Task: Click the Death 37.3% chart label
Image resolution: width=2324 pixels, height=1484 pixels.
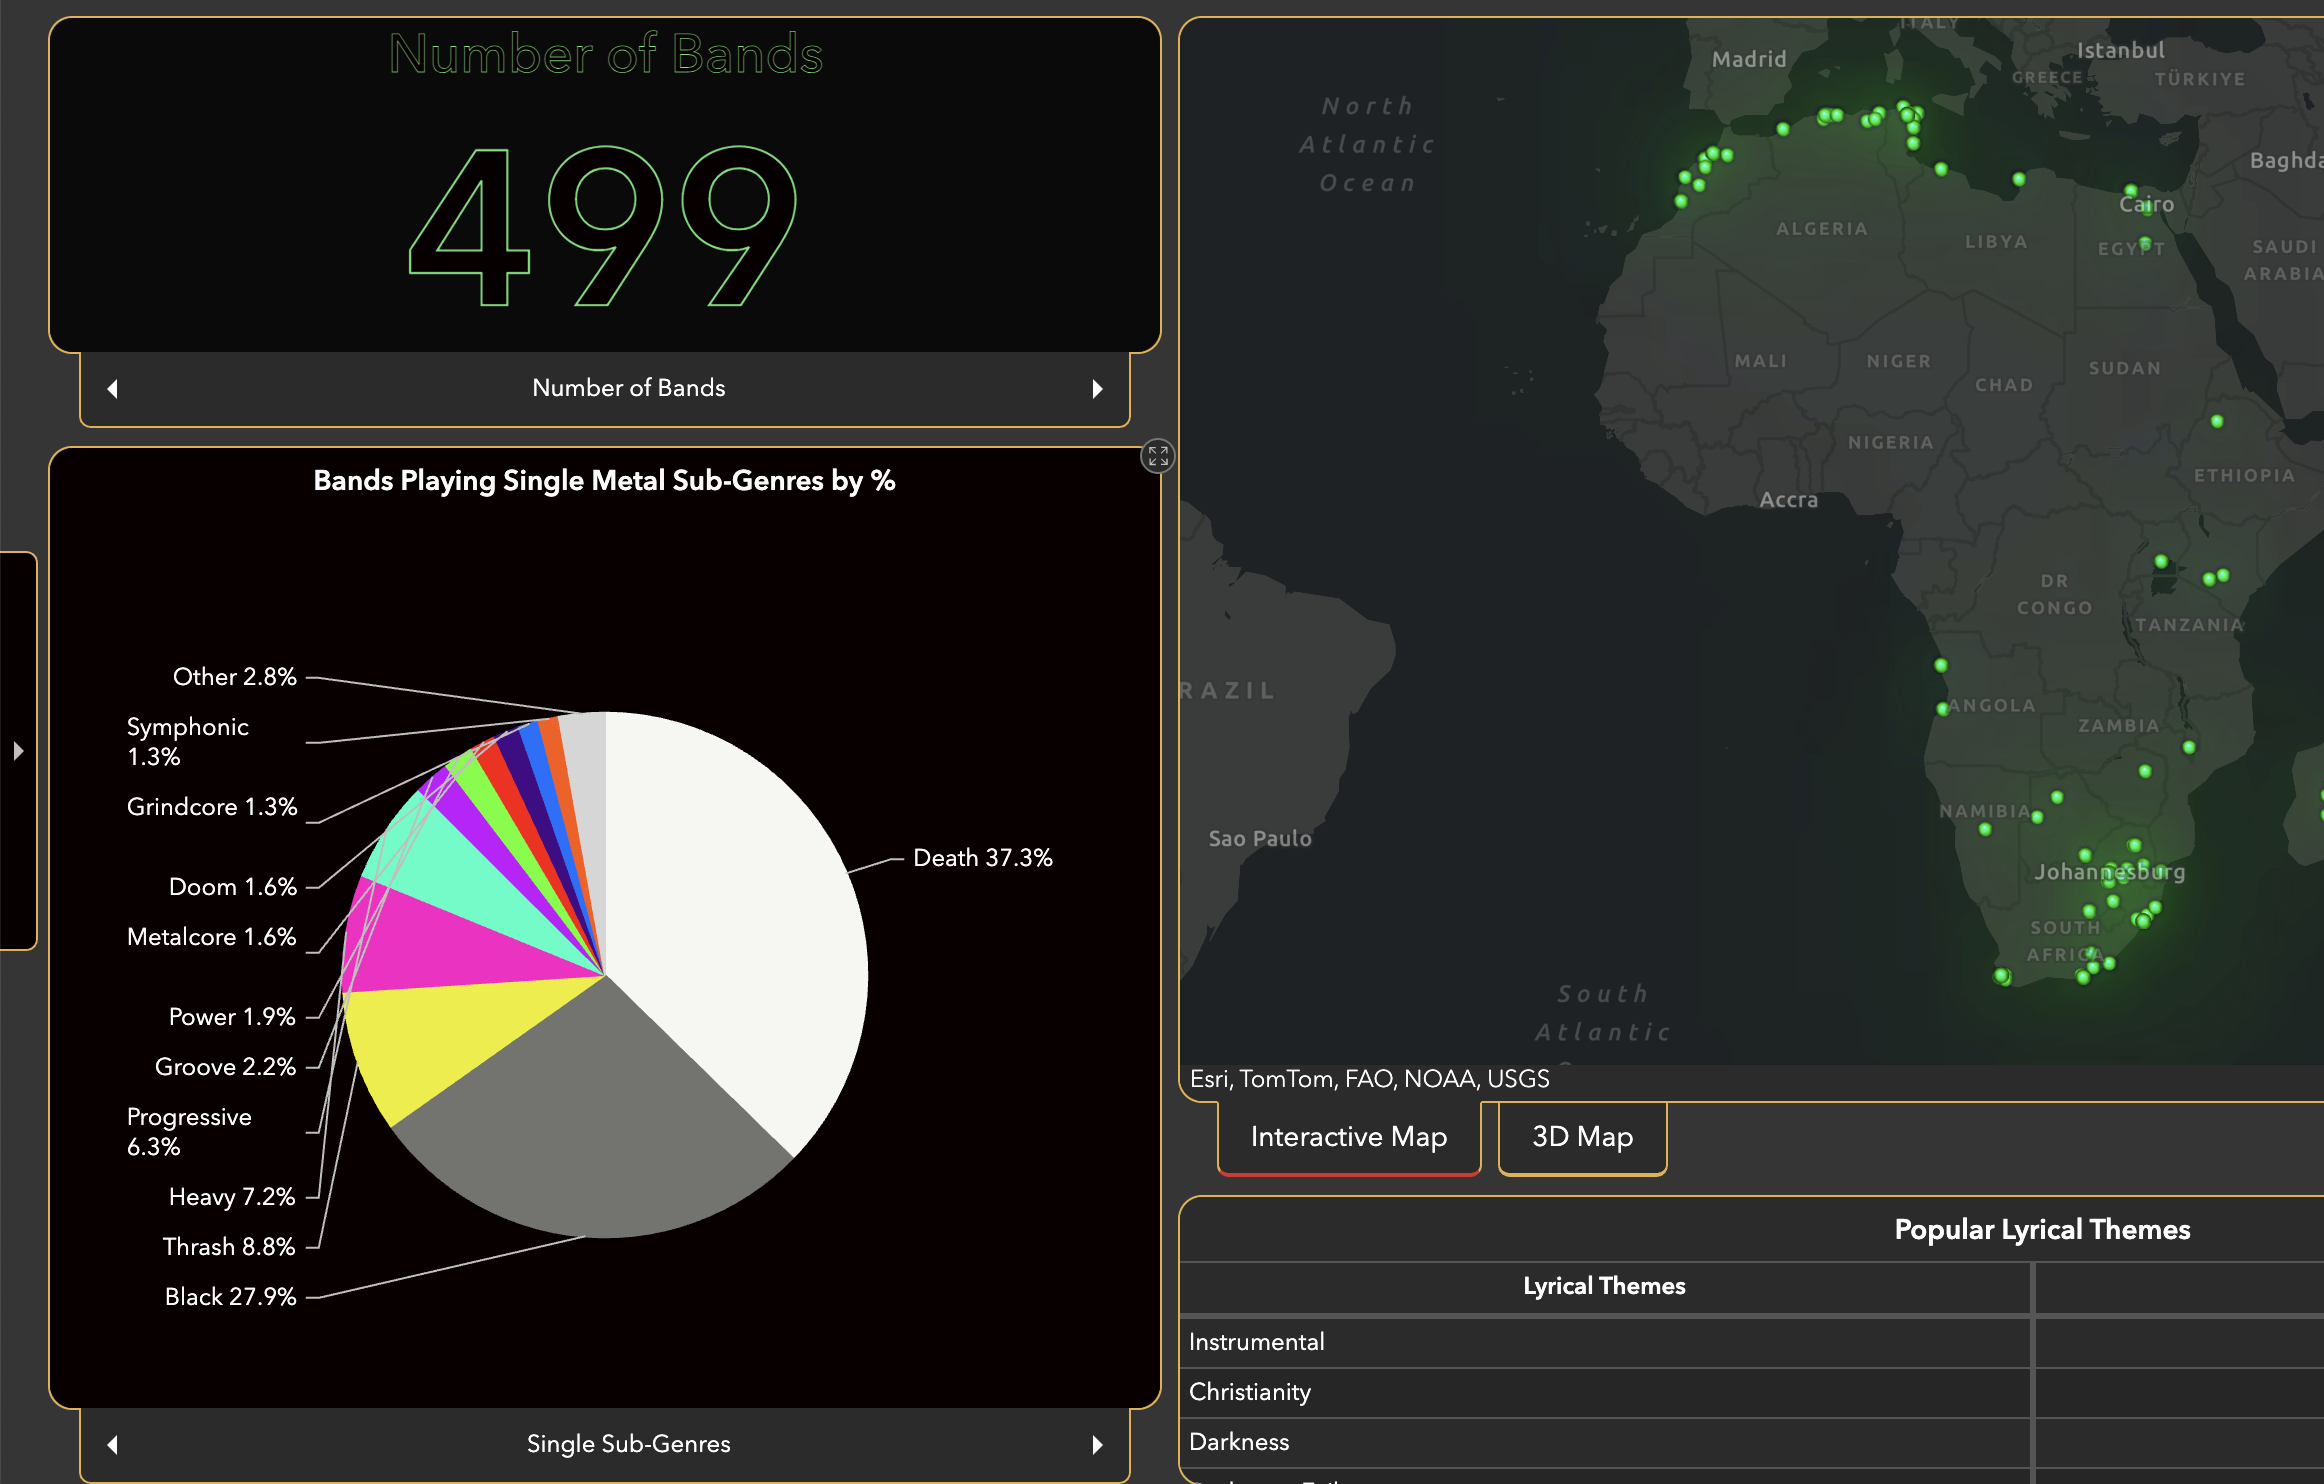Action: click(x=982, y=858)
